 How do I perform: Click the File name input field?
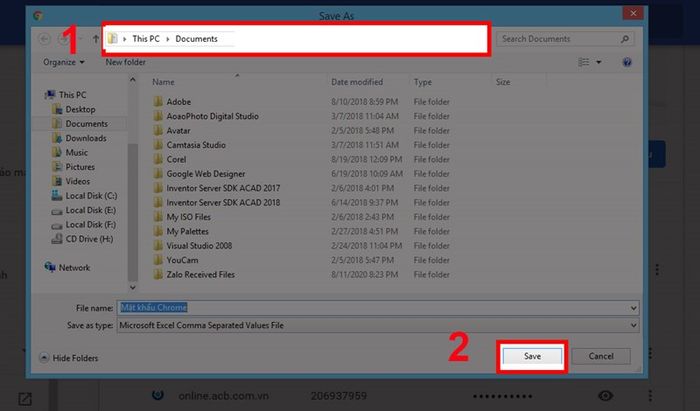click(x=378, y=308)
